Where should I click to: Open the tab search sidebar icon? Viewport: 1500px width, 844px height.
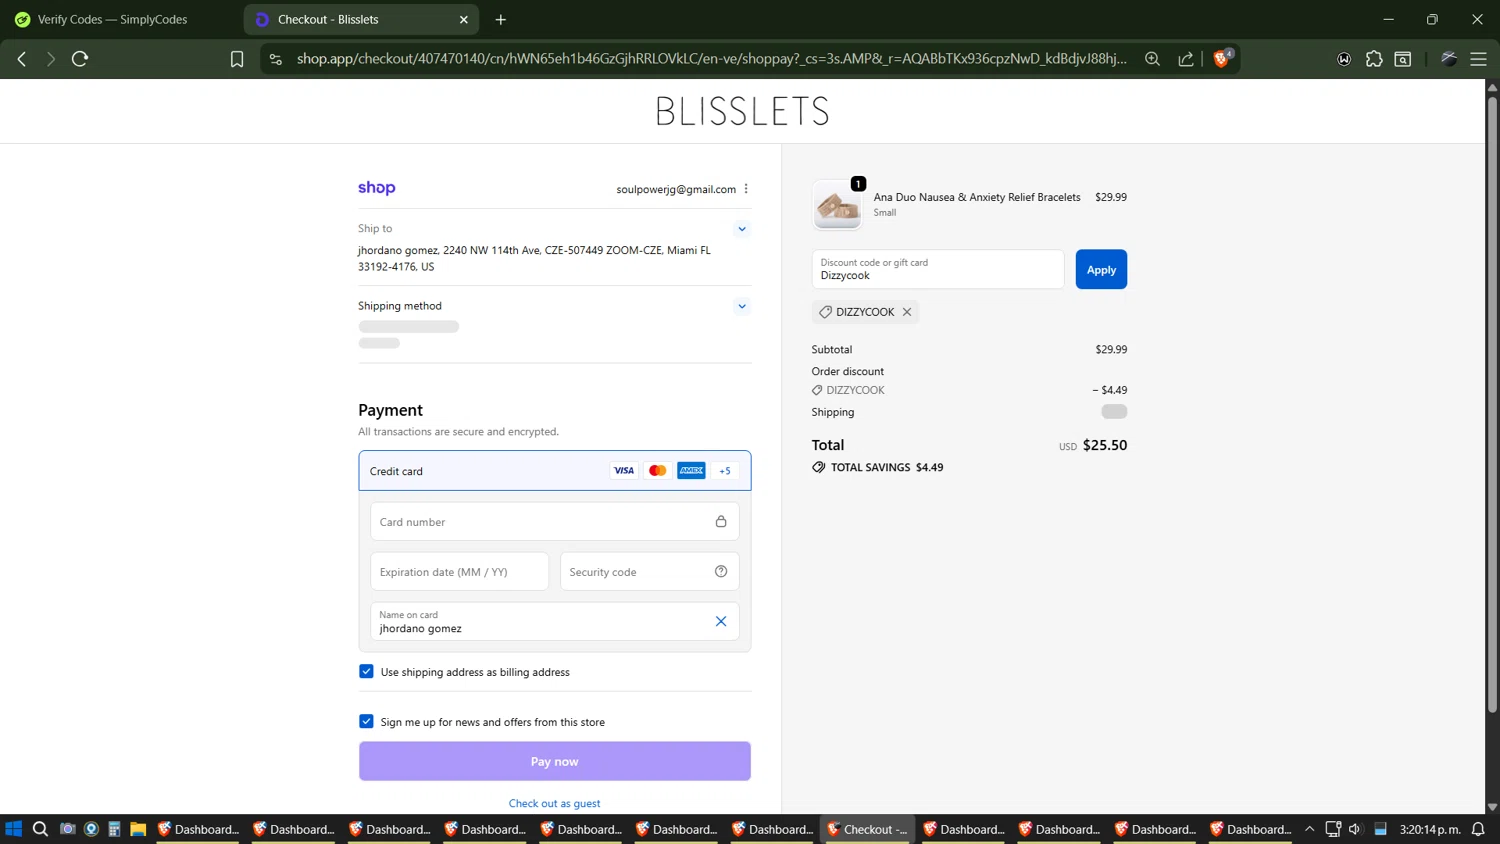pos(1403,59)
